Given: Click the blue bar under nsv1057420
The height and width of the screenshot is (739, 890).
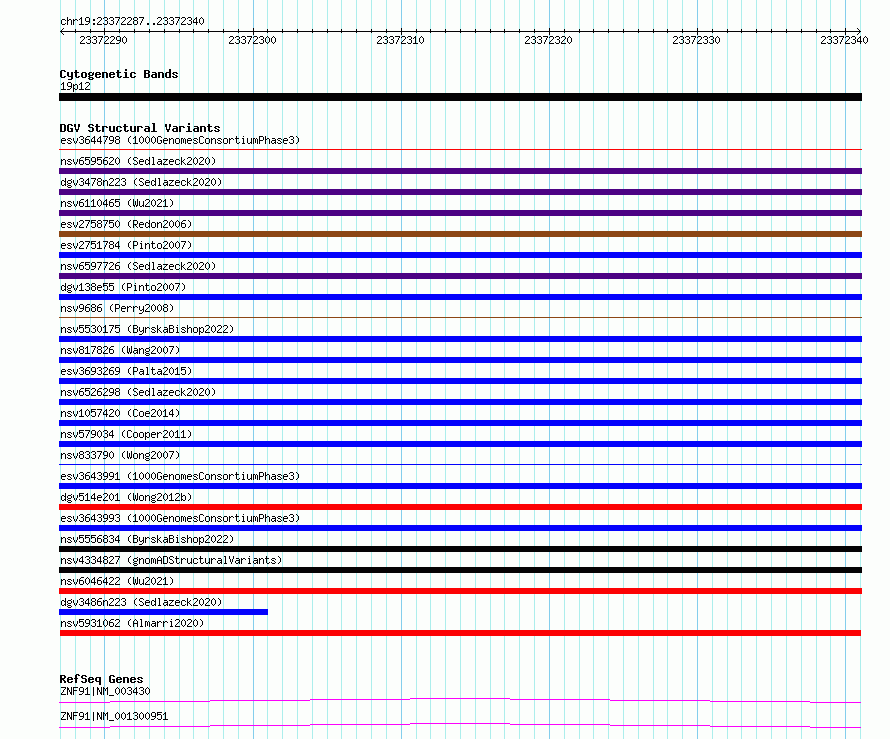Looking at the screenshot, I should pyautogui.click(x=460, y=423).
